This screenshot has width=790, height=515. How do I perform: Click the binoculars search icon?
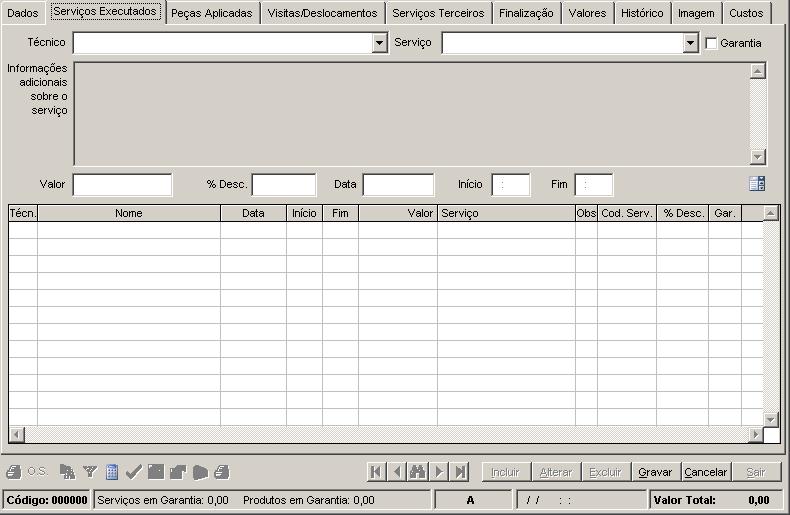pos(418,472)
